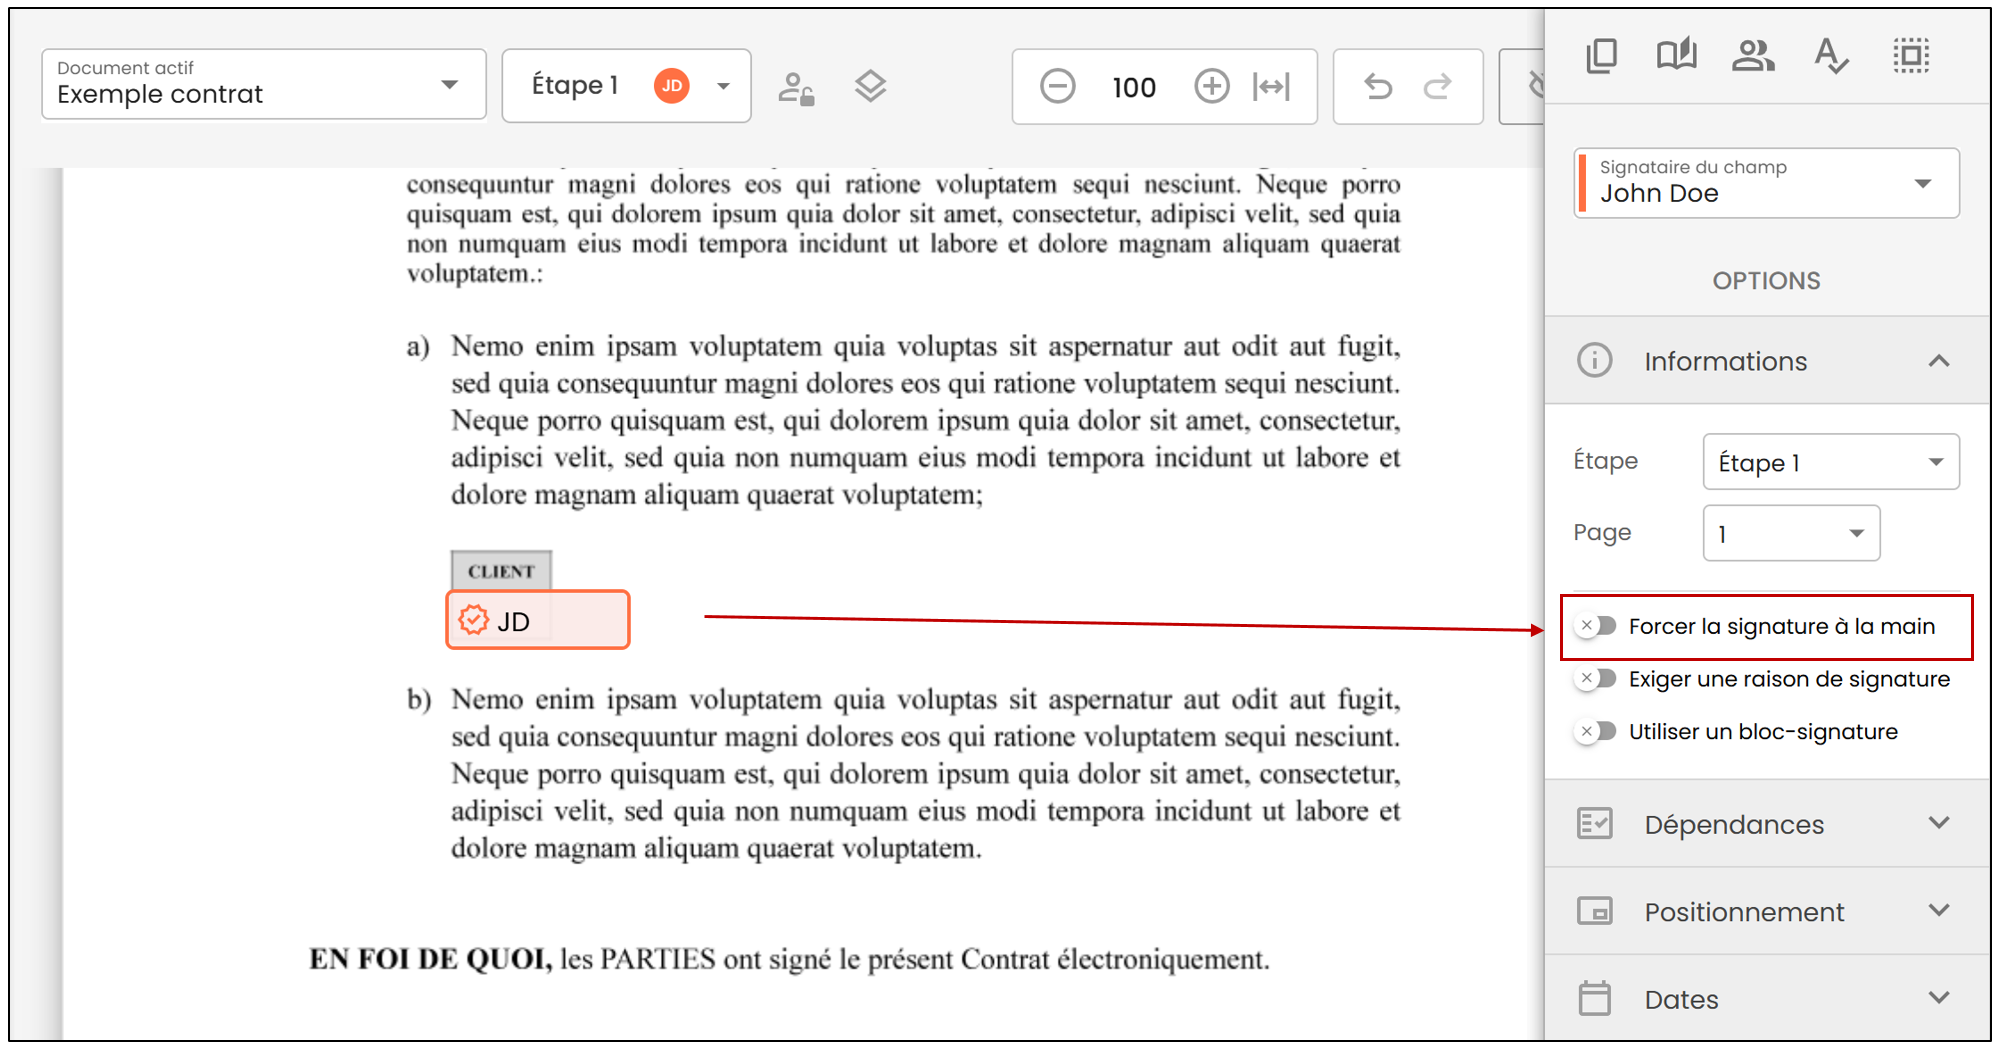Open the signers people icon panel
Screen dimensions: 2003x1050
(1753, 55)
